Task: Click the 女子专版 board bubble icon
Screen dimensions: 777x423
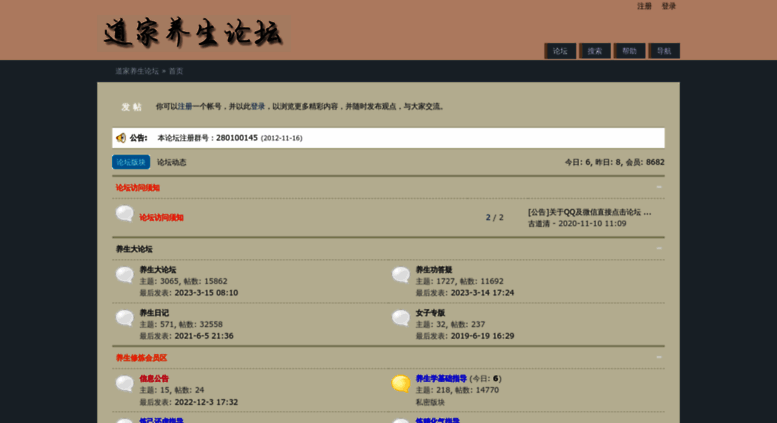Action: pos(400,318)
